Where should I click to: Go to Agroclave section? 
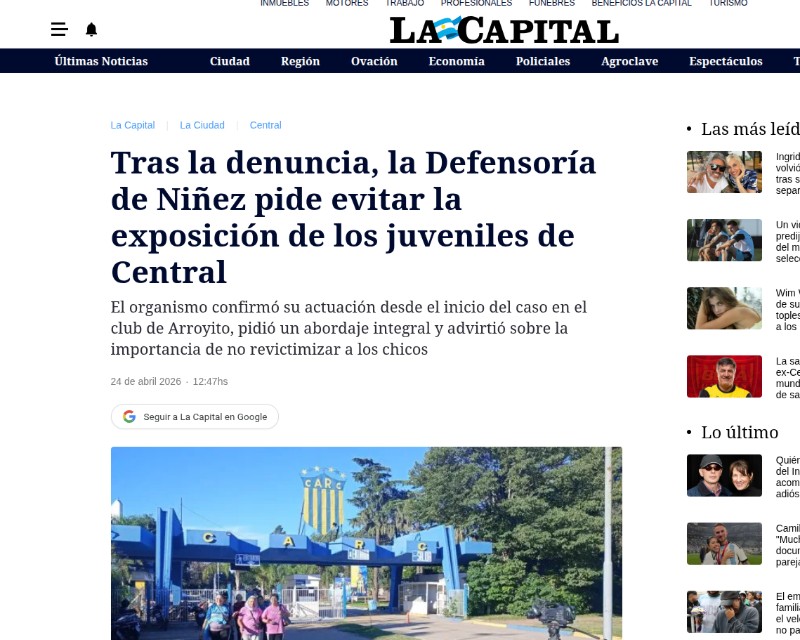click(630, 61)
